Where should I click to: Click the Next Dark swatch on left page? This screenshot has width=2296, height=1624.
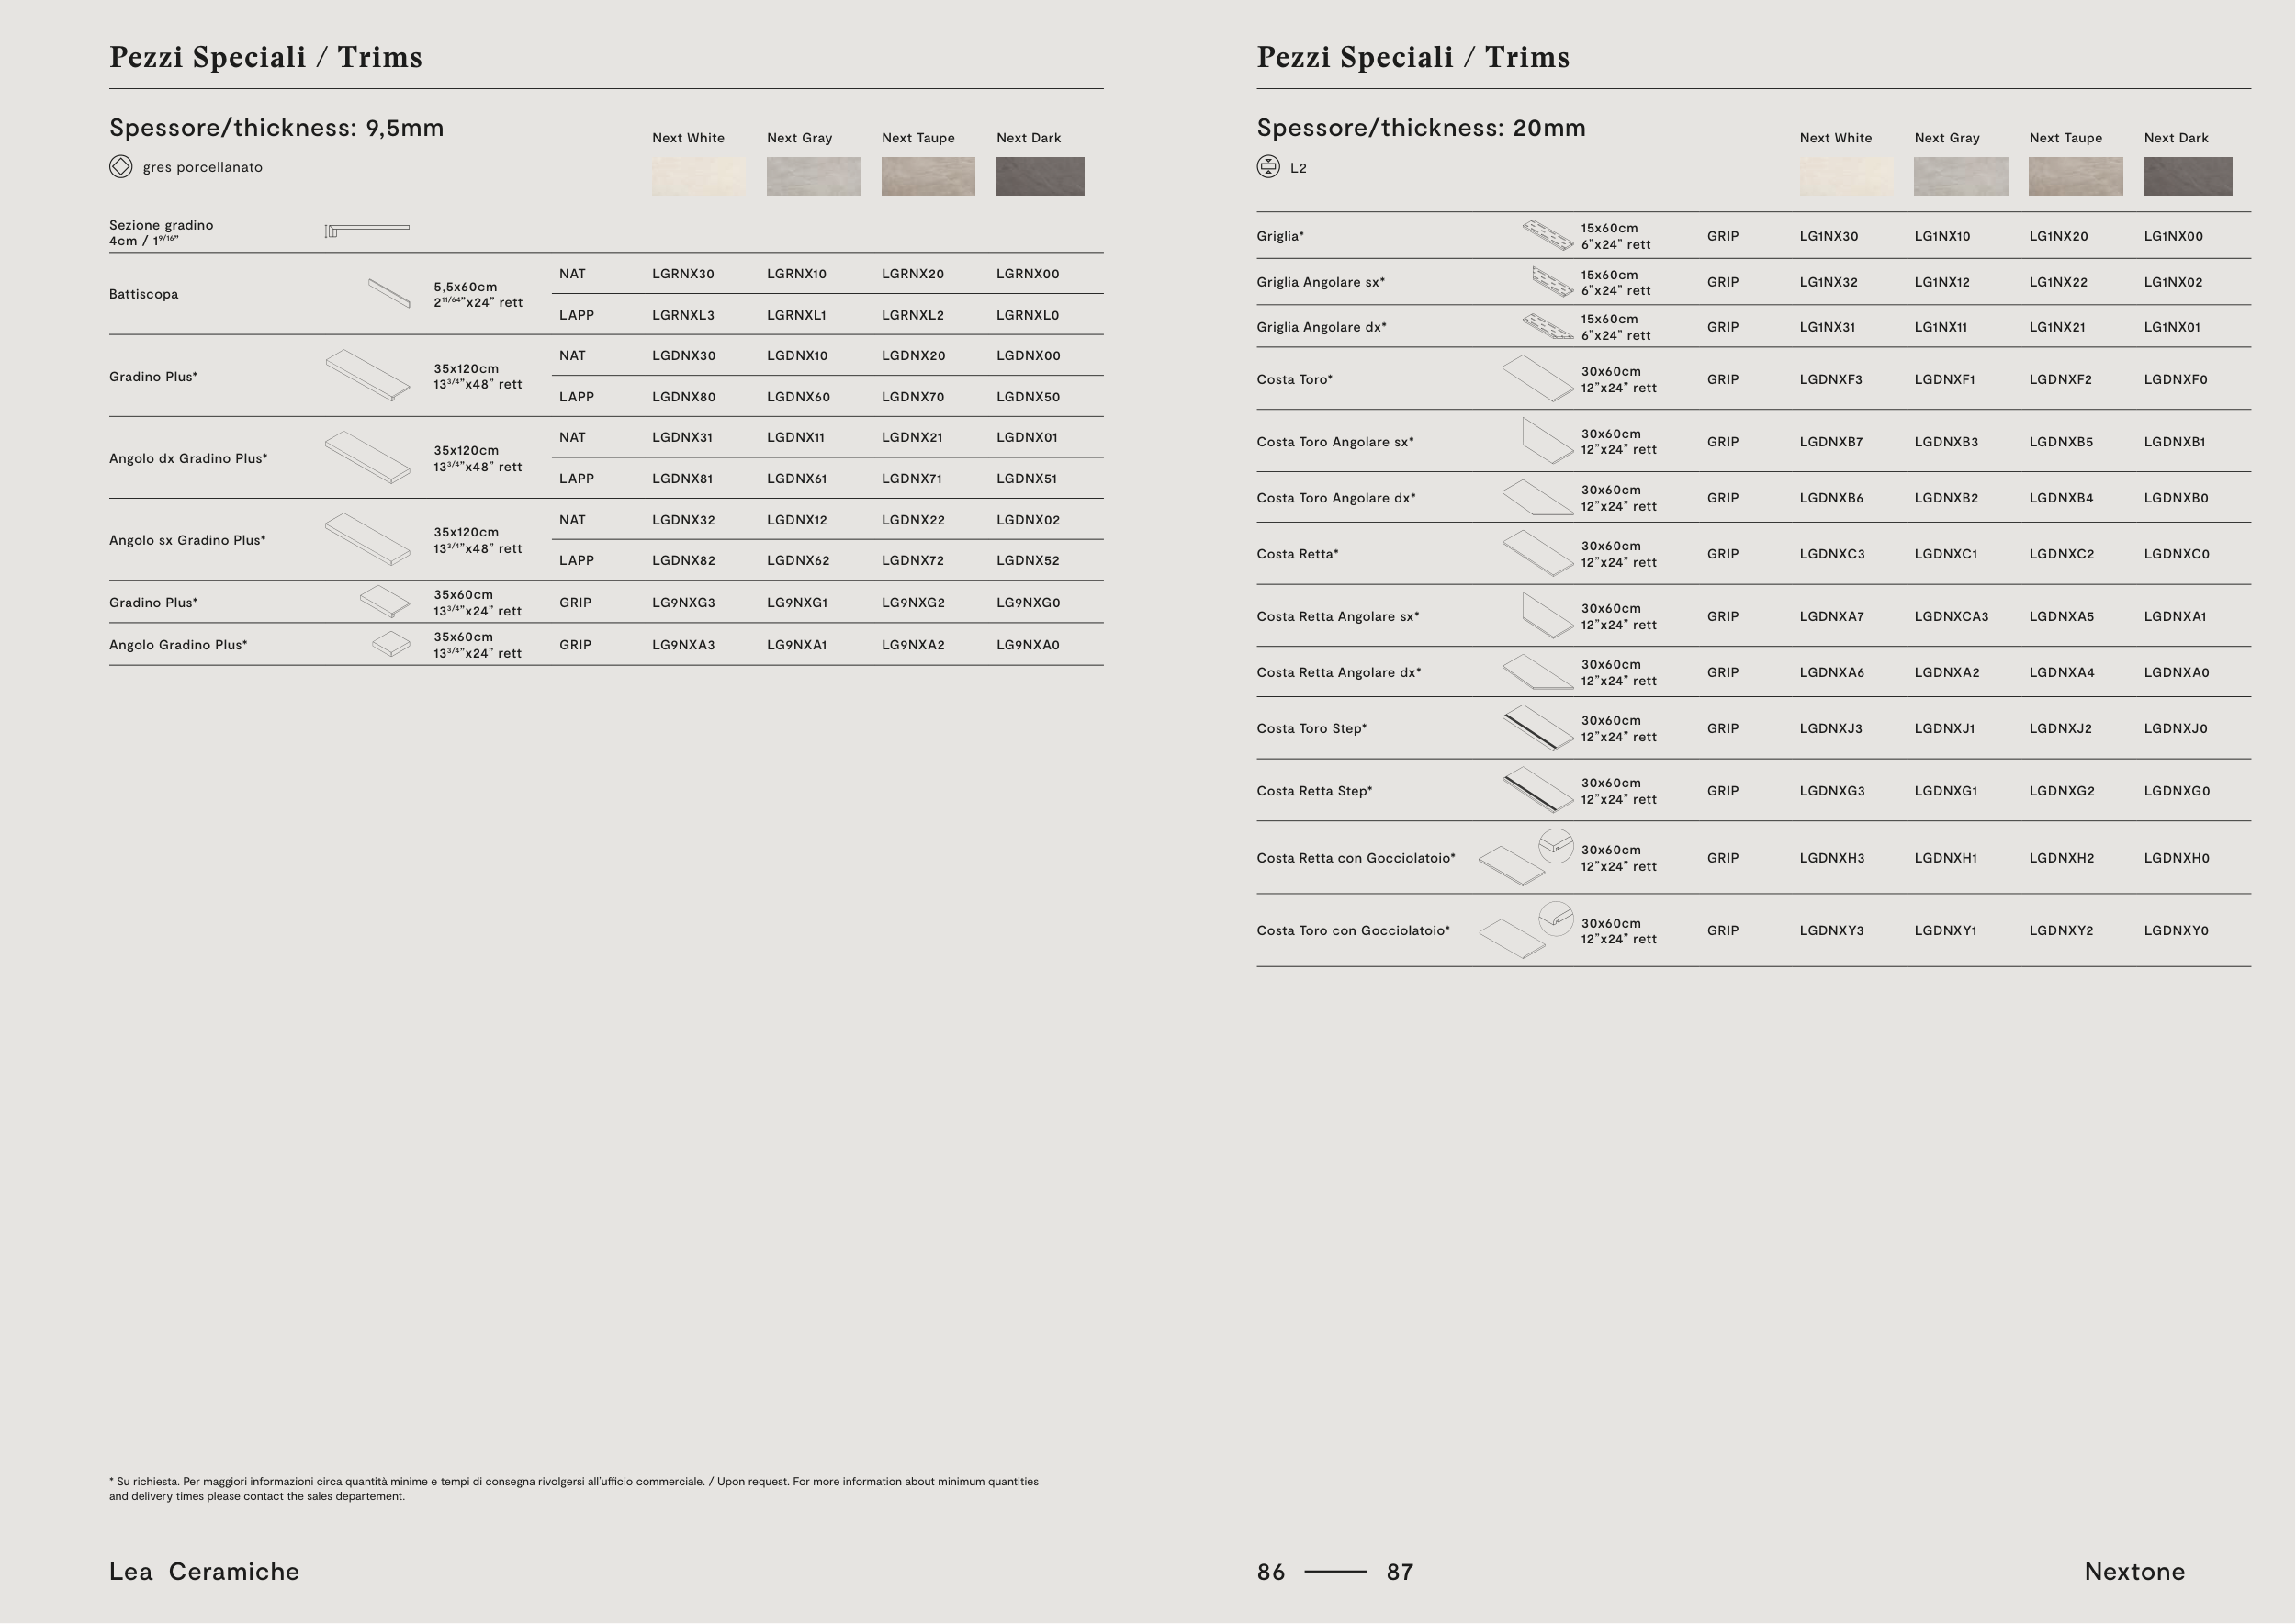(x=1039, y=176)
